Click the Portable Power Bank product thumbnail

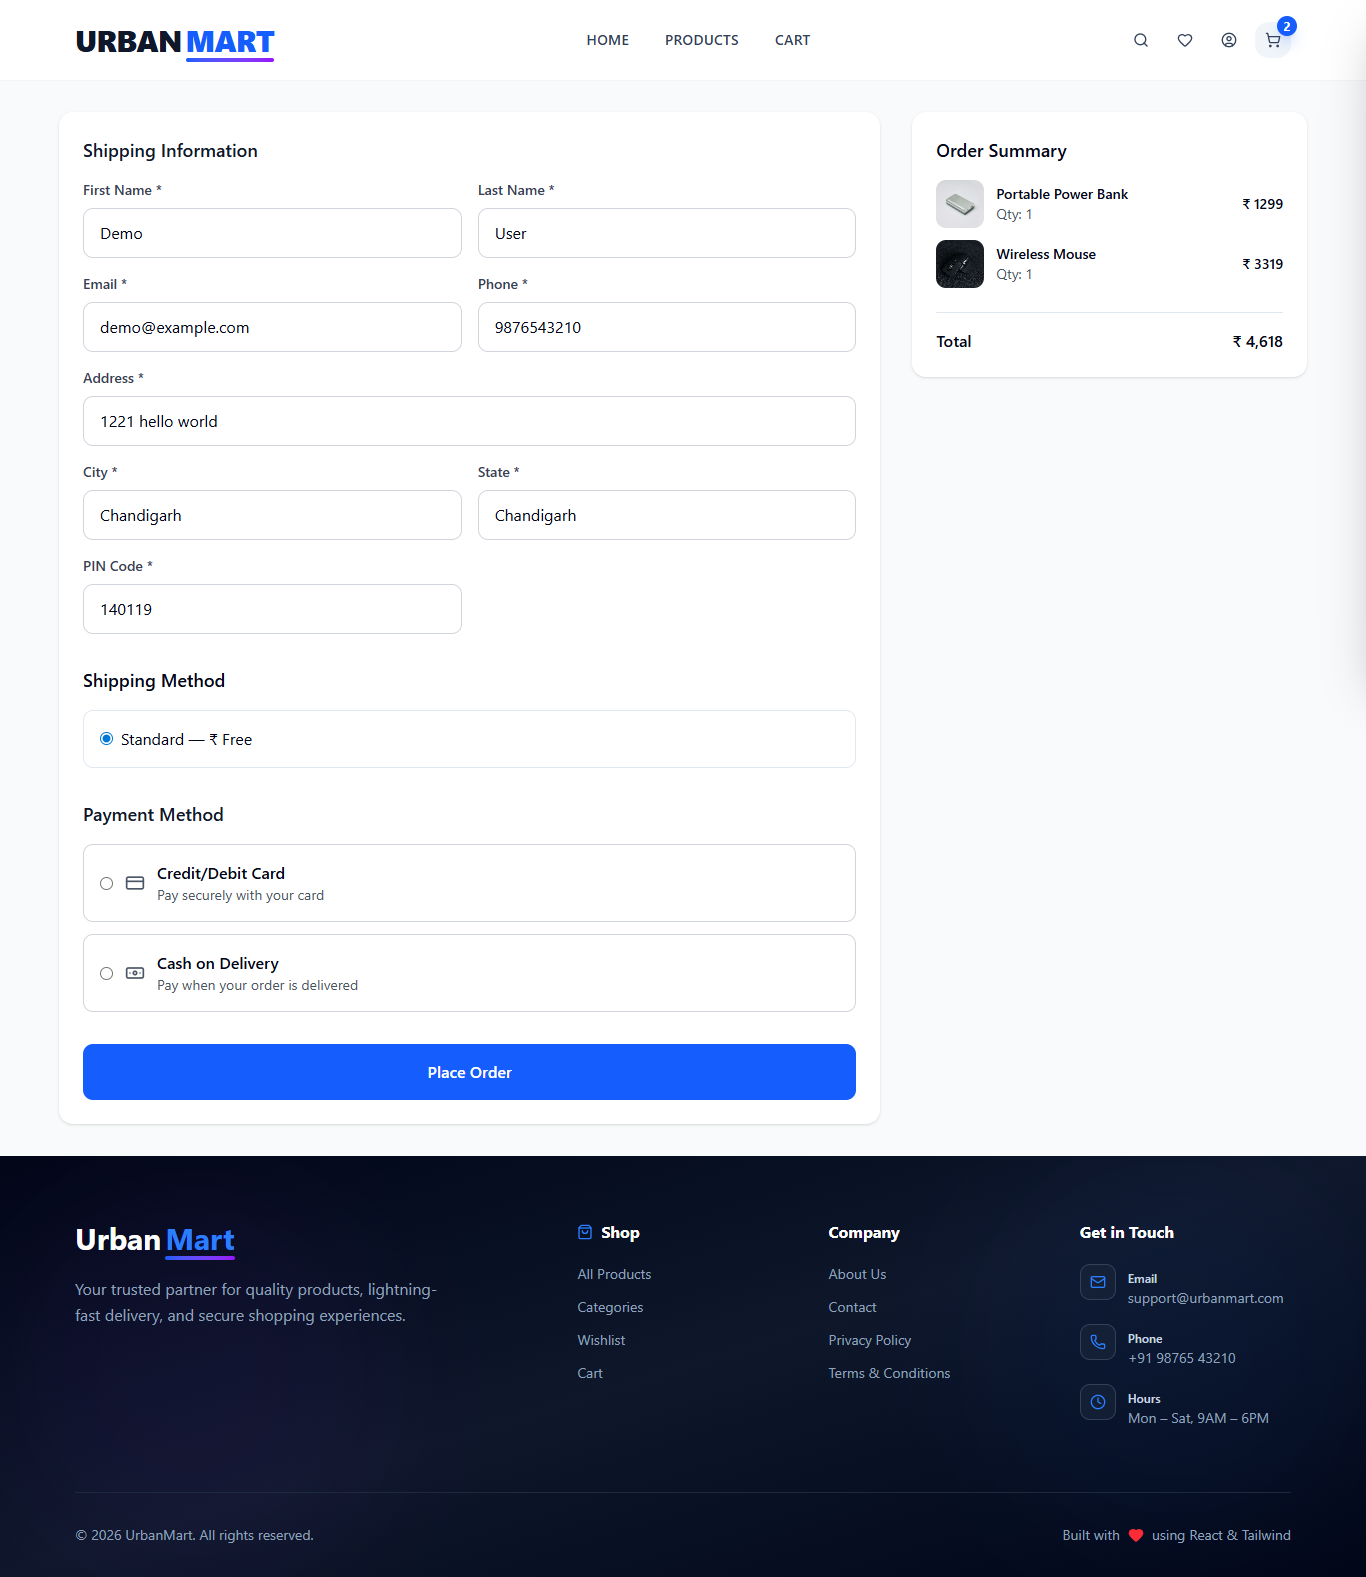pos(959,204)
